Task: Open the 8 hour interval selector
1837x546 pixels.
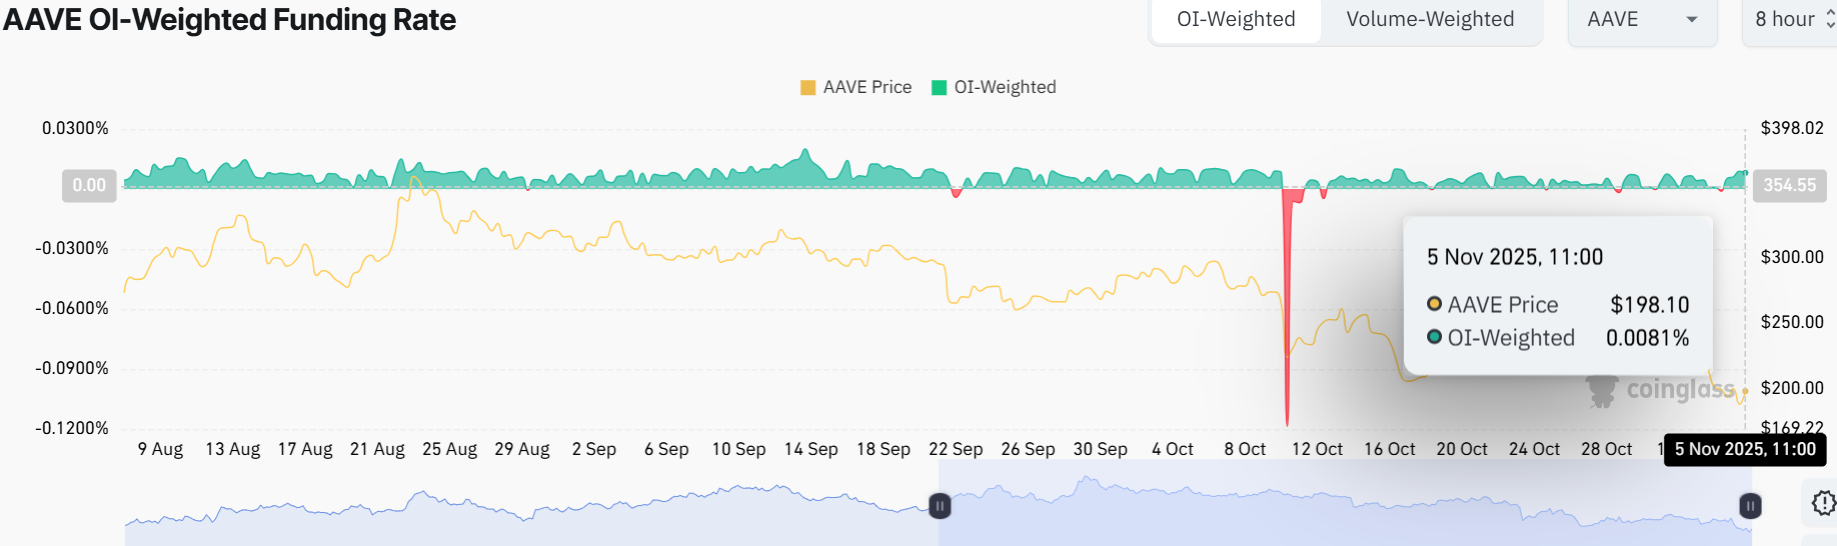Action: click(x=1792, y=20)
